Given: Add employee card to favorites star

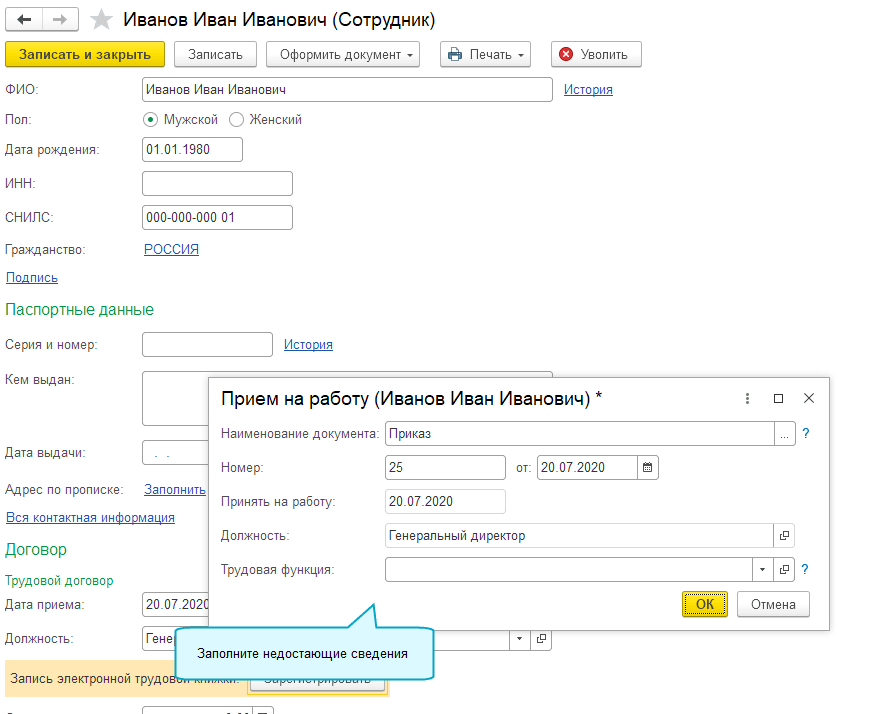Looking at the screenshot, I should 101,20.
